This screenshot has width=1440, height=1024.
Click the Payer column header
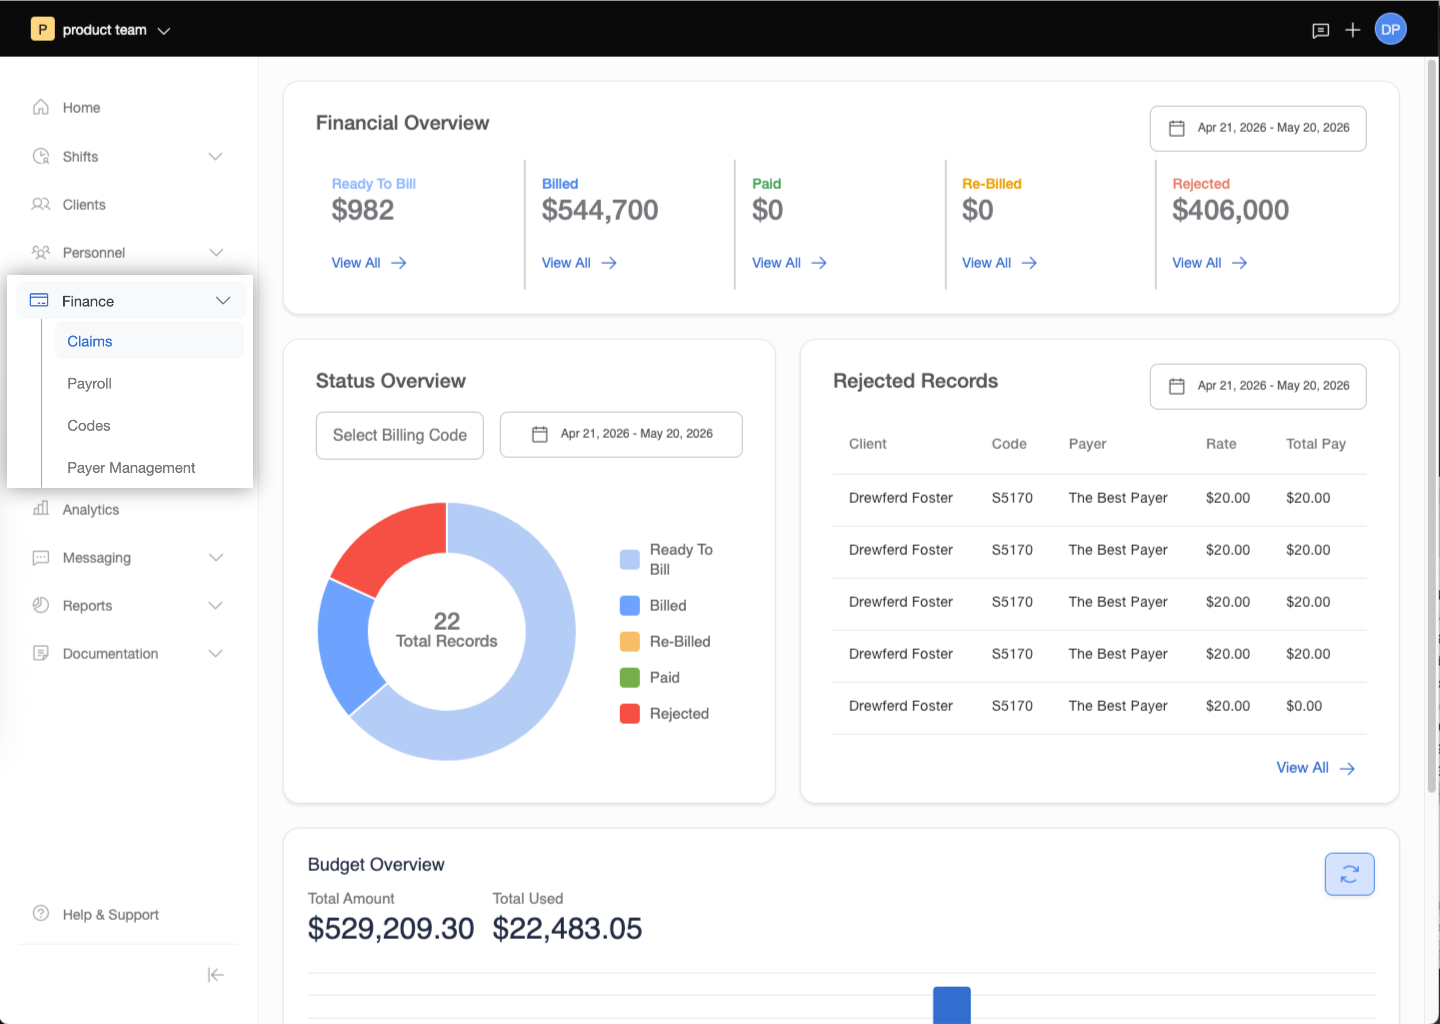click(1087, 443)
